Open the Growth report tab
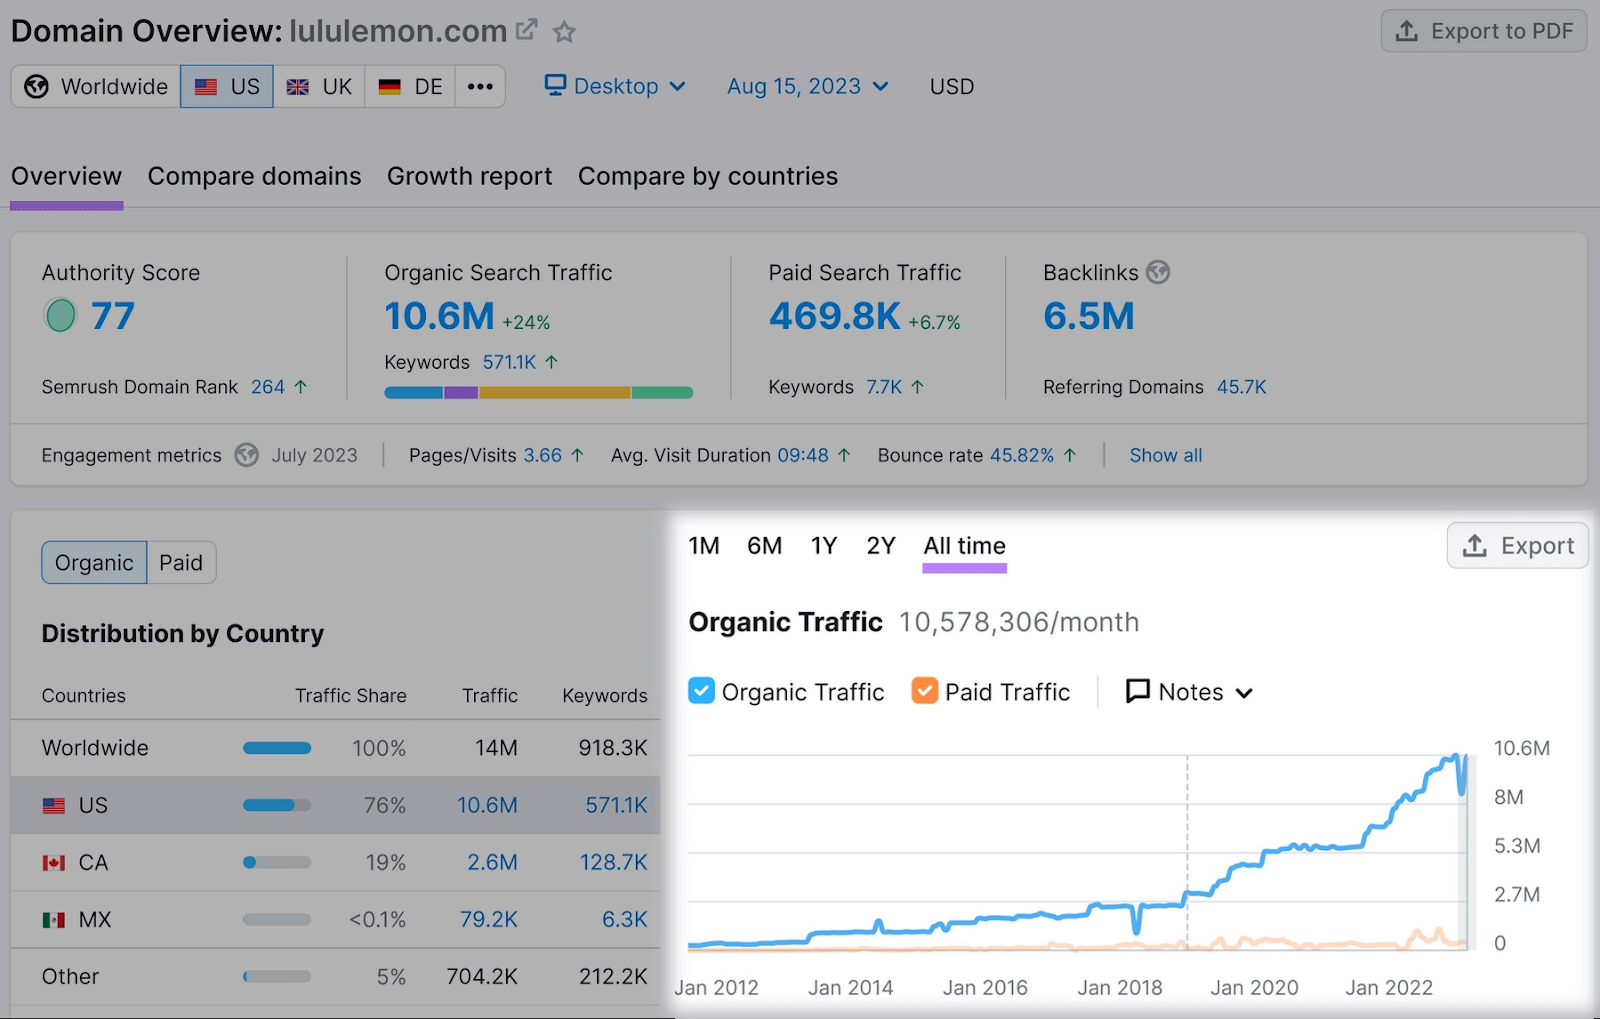This screenshot has height=1019, width=1600. 469,176
